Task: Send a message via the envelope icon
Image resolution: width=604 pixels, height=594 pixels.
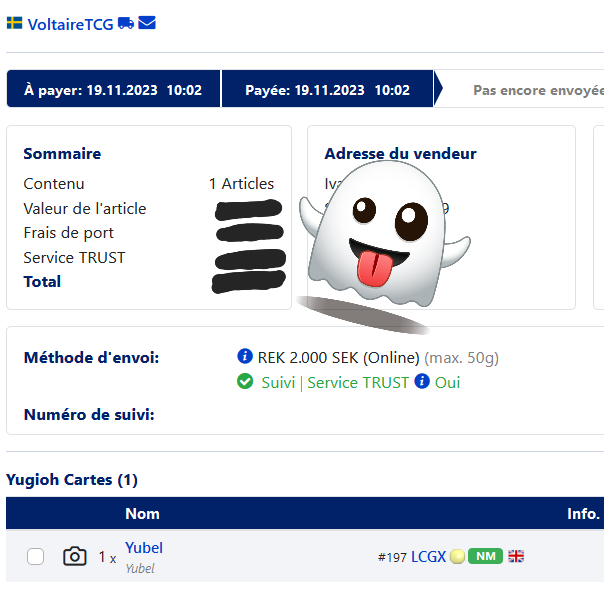Action: click(x=147, y=23)
